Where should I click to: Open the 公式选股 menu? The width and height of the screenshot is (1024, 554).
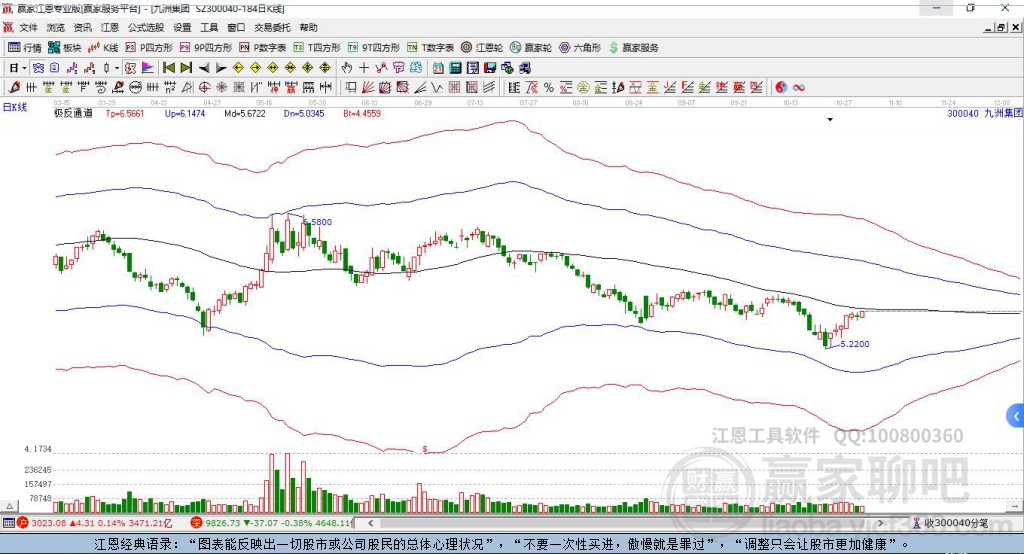click(146, 27)
